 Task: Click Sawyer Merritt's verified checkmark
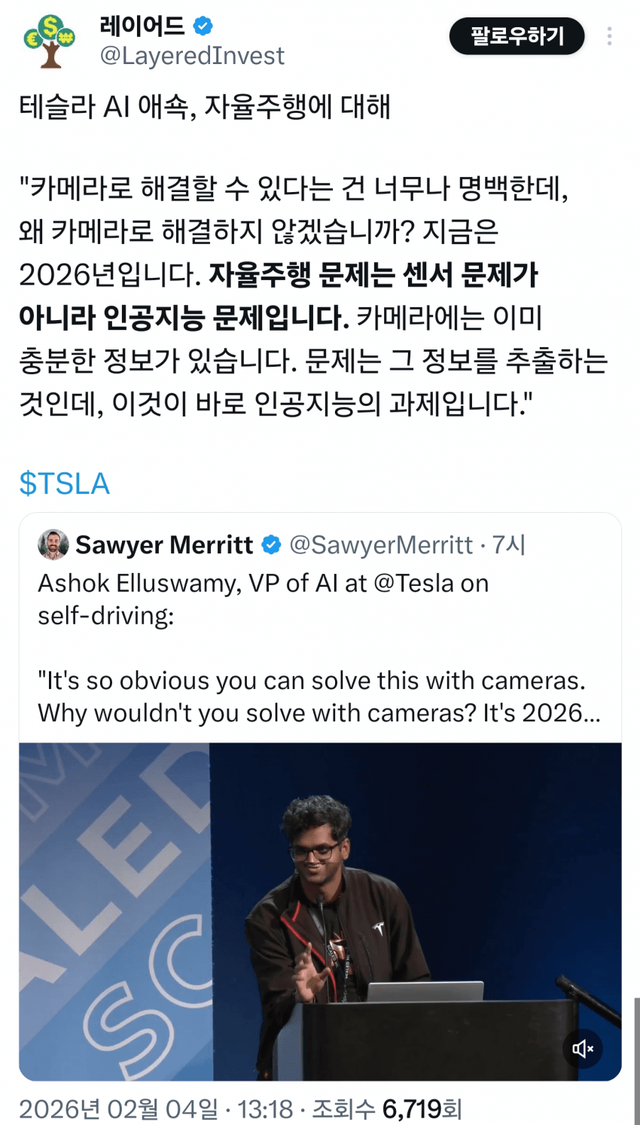tap(270, 544)
